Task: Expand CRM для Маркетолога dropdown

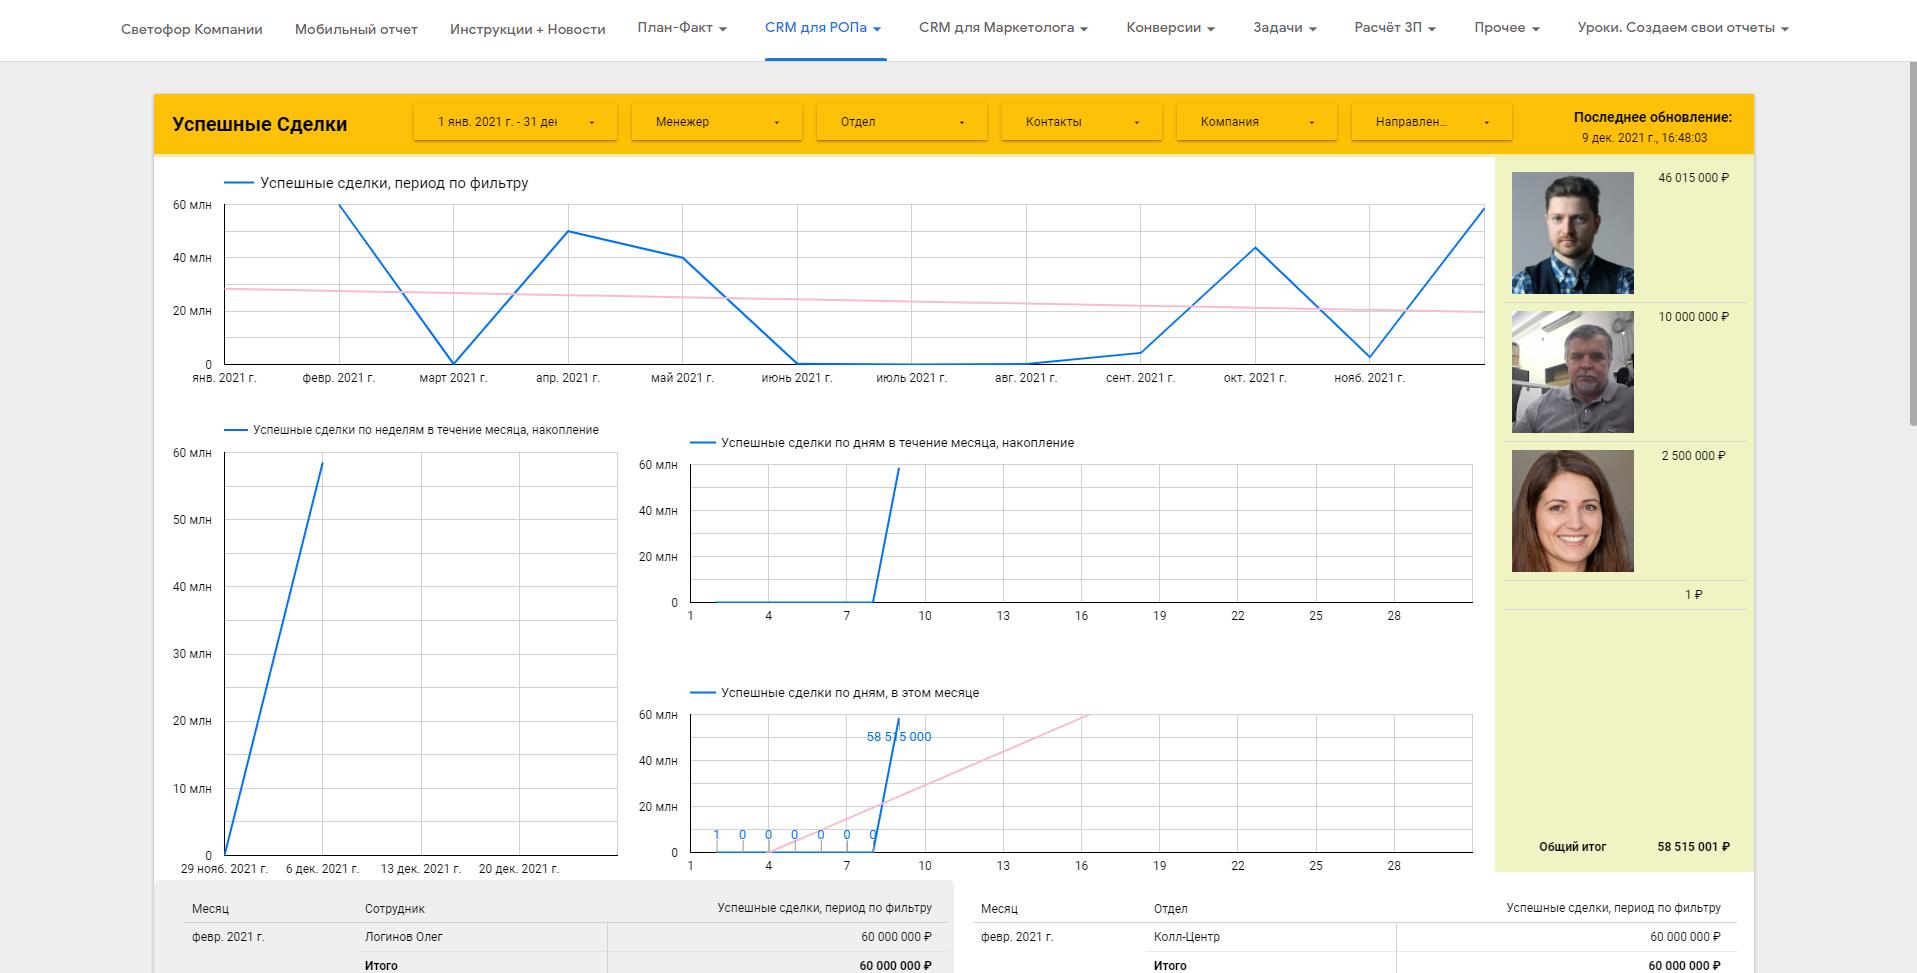Action: click(1003, 28)
